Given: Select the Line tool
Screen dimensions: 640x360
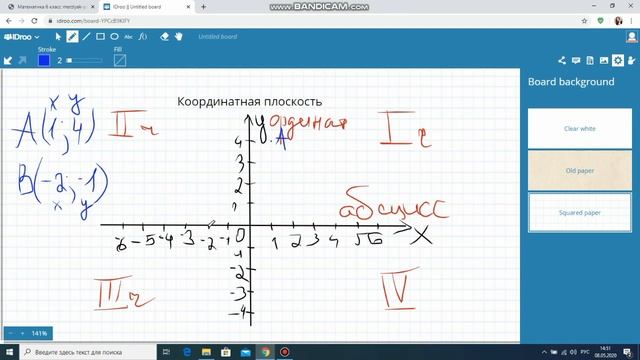Looking at the screenshot, I should point(86,37).
